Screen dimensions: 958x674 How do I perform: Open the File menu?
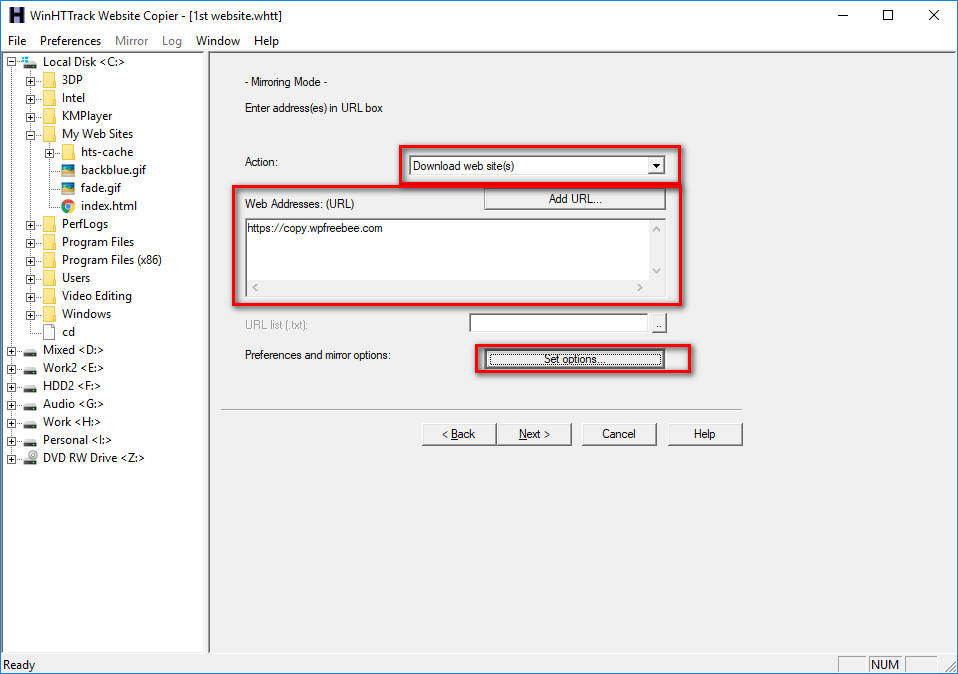(17, 41)
